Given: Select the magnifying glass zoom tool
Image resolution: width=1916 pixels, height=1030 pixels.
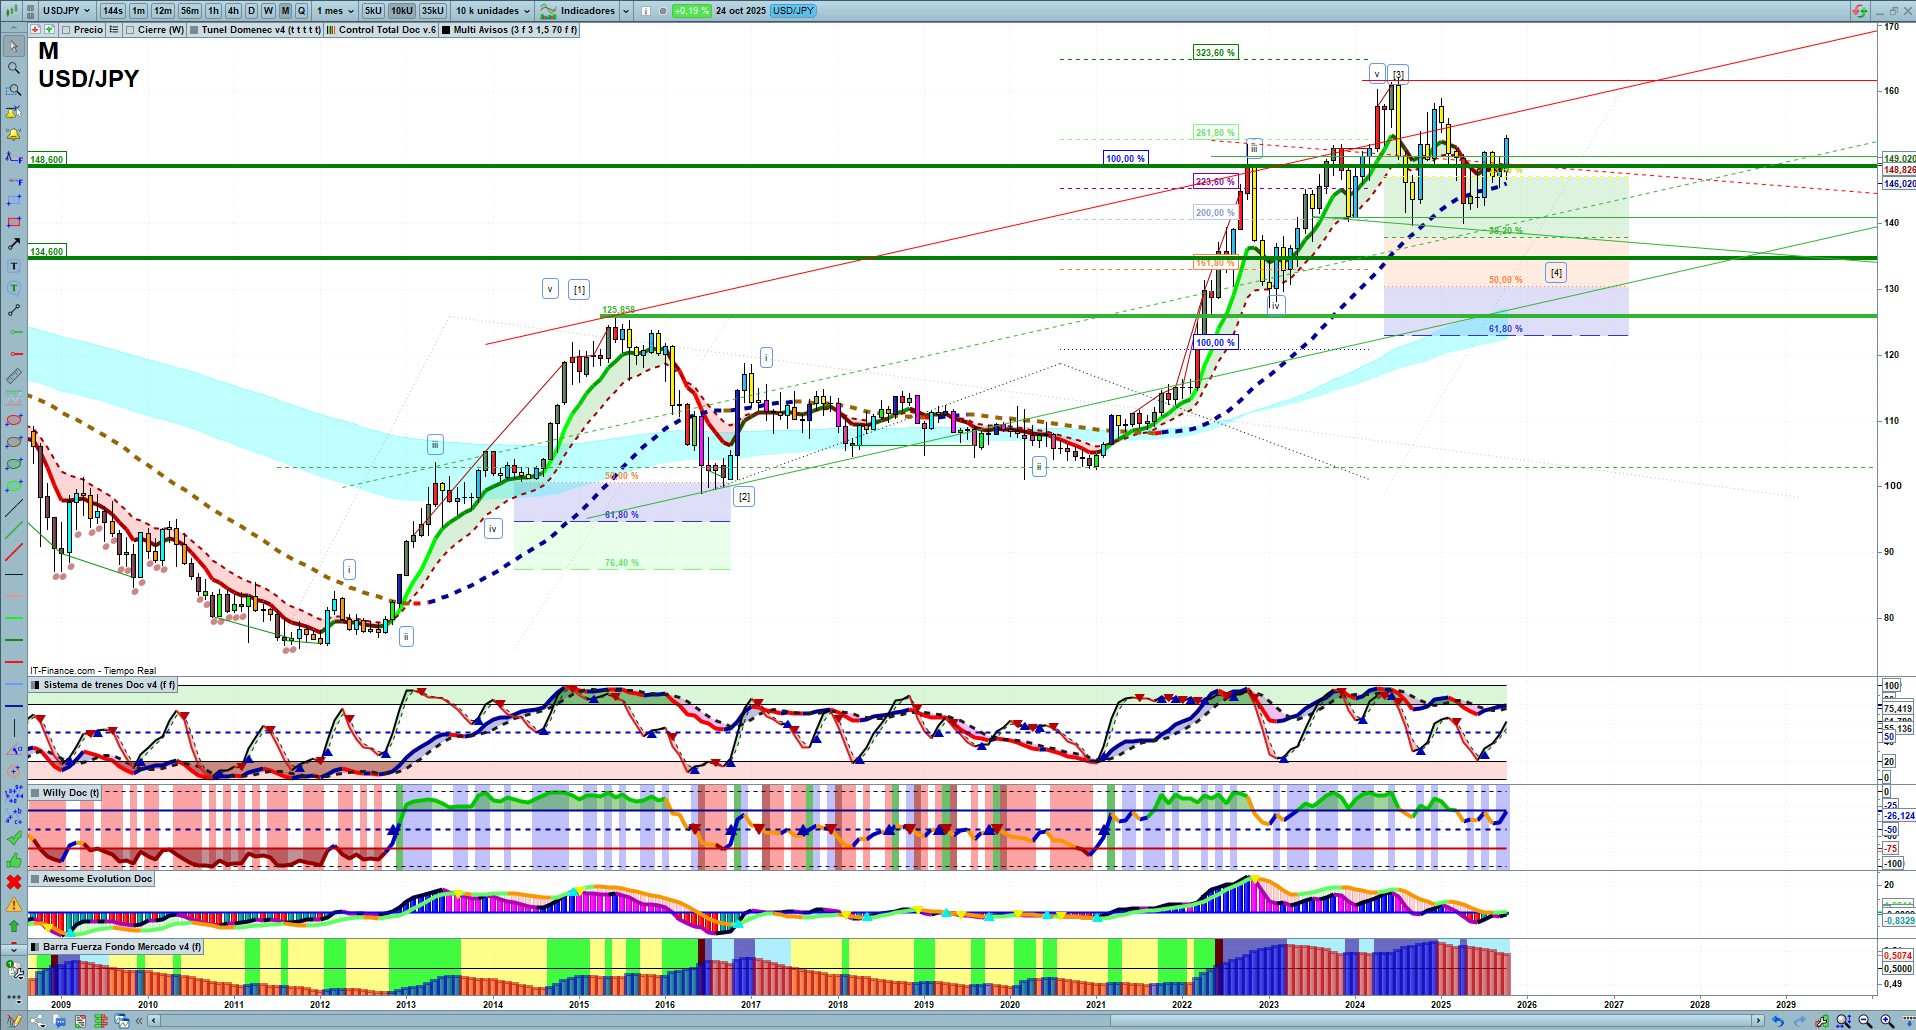Looking at the screenshot, I should (14, 68).
